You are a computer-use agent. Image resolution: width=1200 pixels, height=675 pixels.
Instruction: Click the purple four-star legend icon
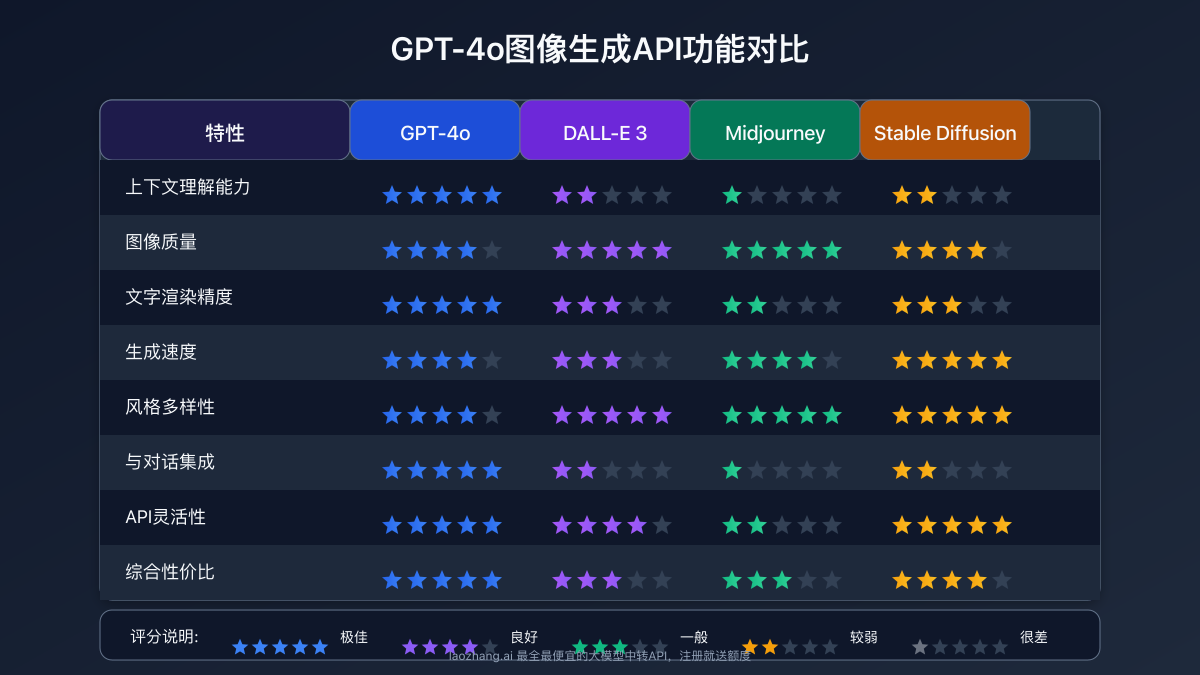(x=450, y=647)
